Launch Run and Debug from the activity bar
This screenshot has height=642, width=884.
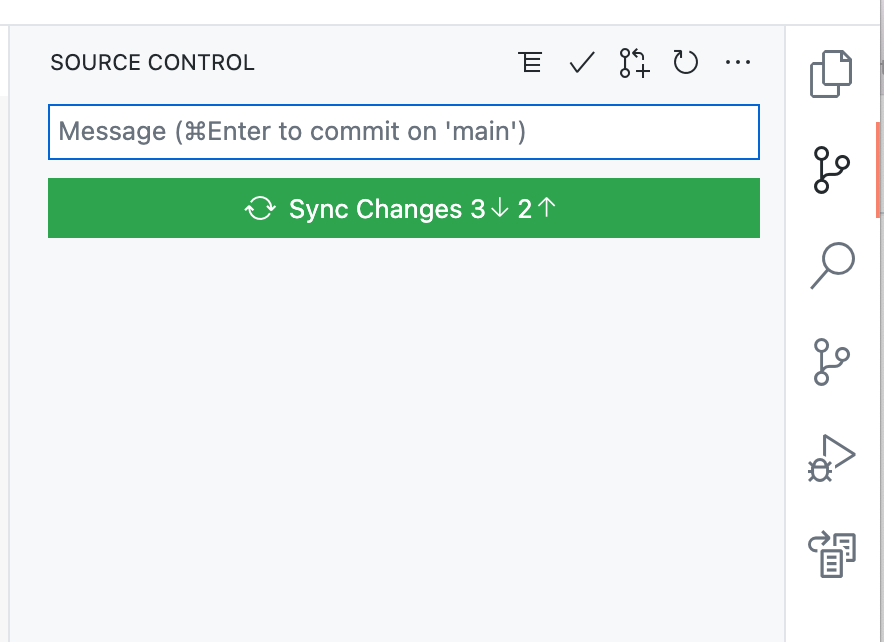coord(830,458)
